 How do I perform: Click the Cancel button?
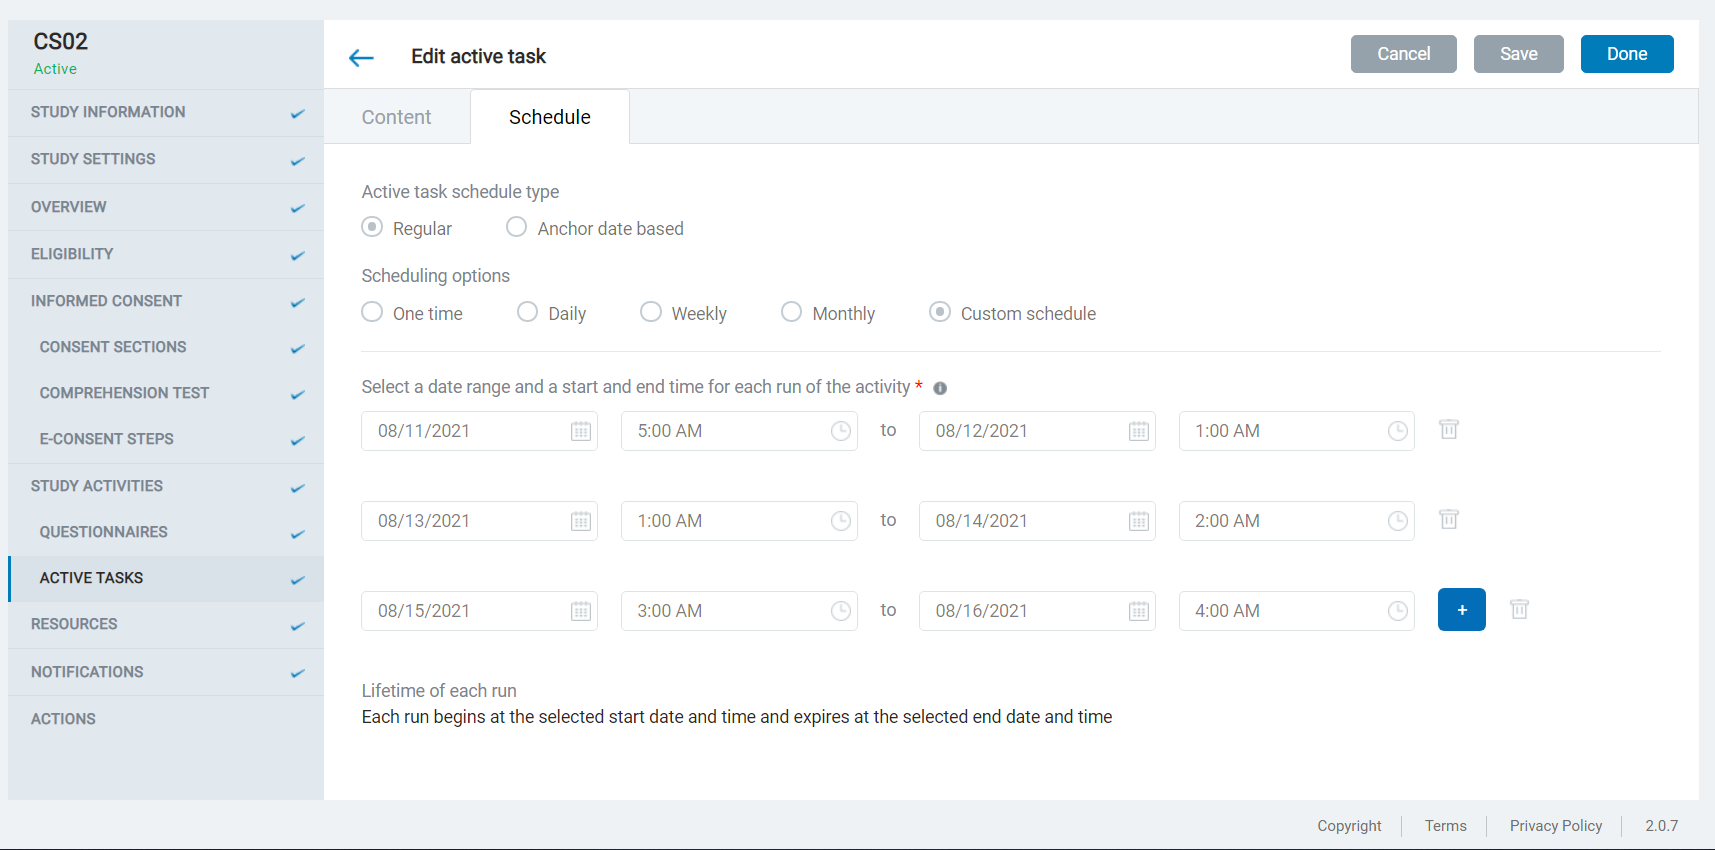coord(1403,54)
